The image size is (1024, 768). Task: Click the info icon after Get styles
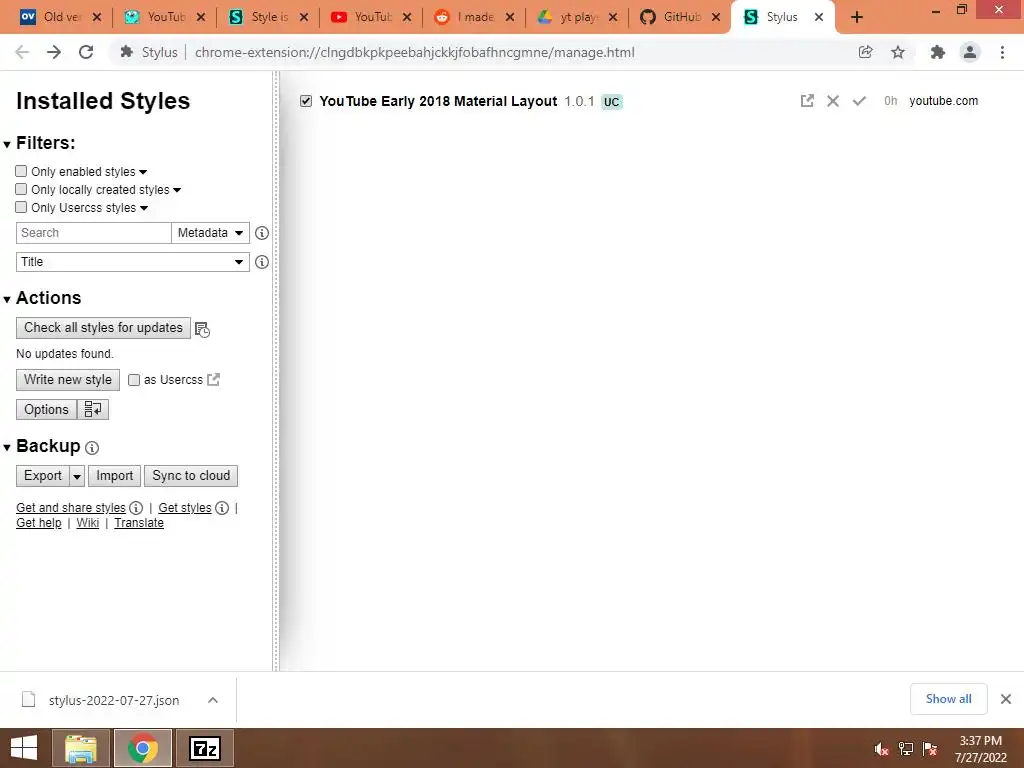click(x=222, y=507)
